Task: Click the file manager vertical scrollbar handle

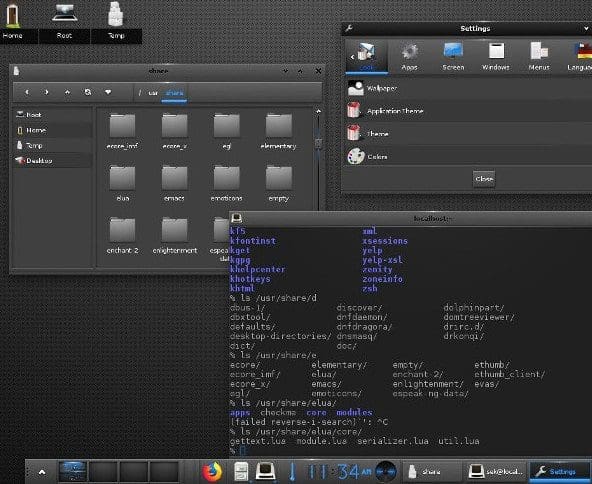Action: click(x=318, y=143)
